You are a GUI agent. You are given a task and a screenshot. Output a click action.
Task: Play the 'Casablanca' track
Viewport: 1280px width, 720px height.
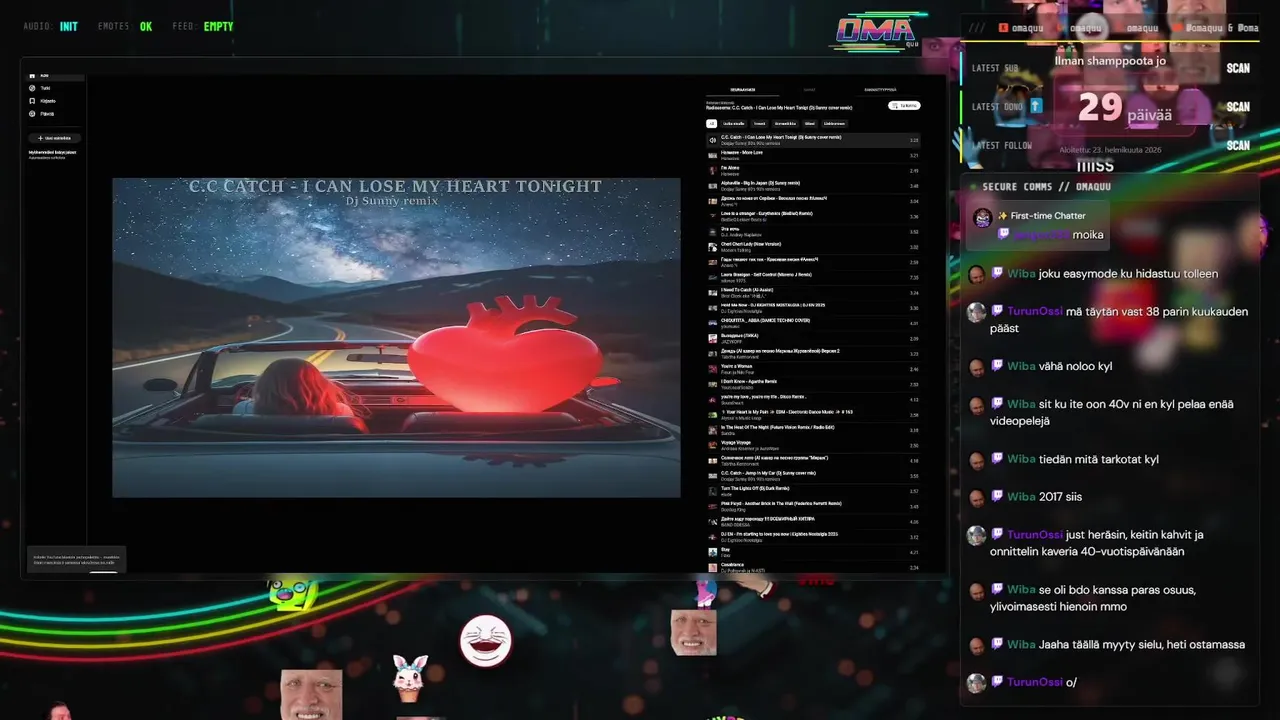coord(813,567)
